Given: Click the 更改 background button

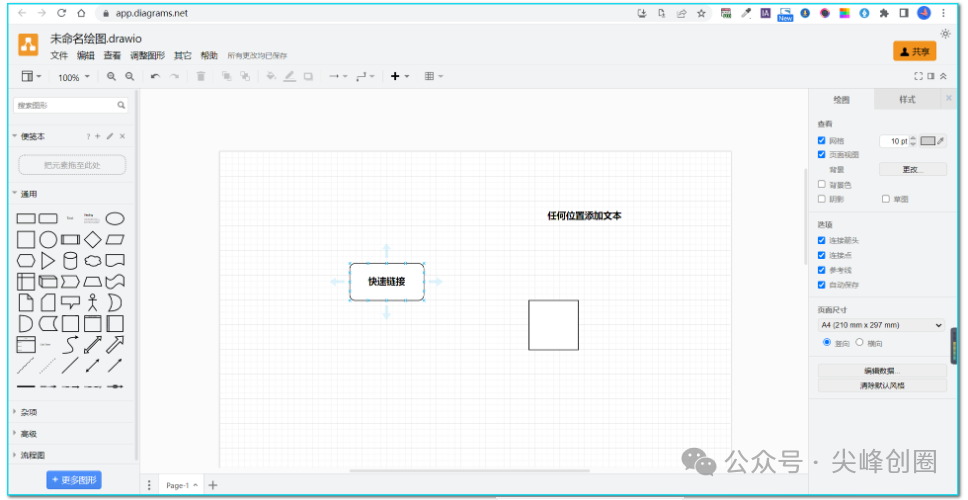Looking at the screenshot, I should tap(912, 170).
